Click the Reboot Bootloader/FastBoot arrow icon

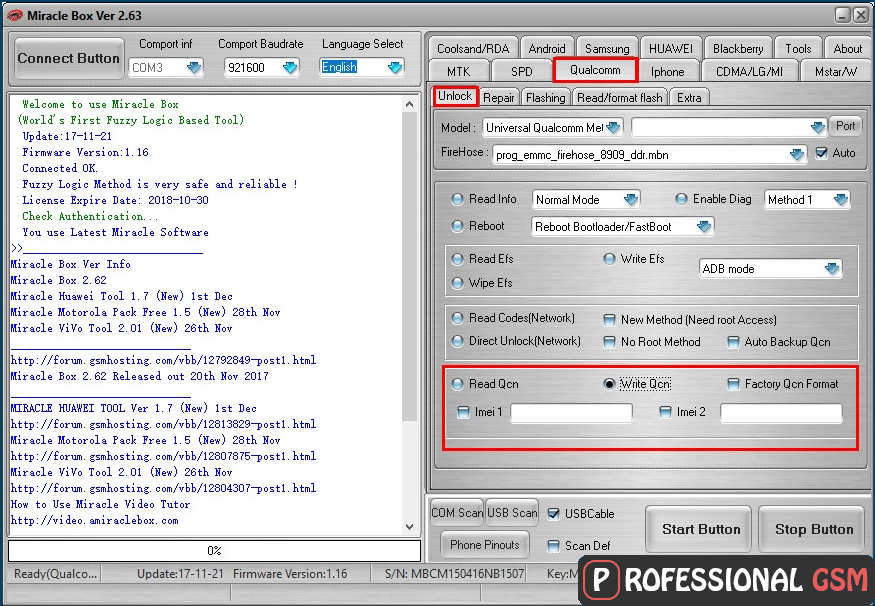coord(704,227)
